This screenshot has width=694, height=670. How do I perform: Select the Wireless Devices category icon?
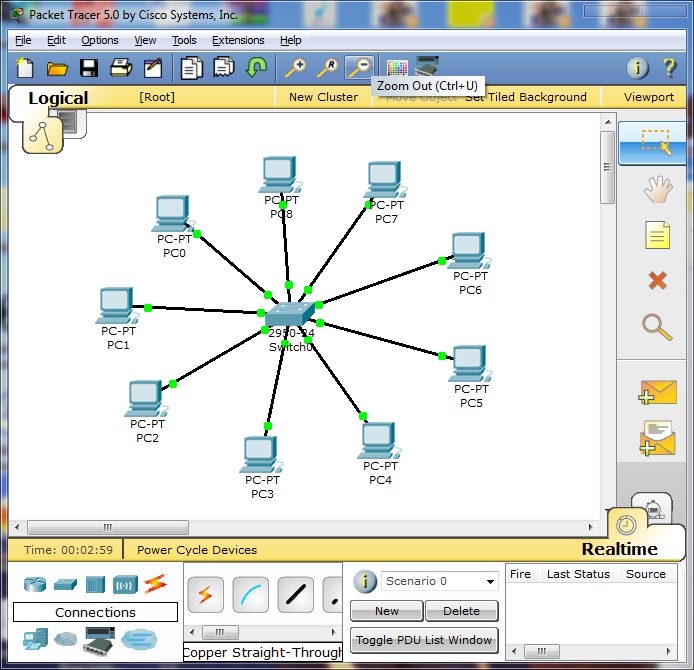click(x=125, y=585)
